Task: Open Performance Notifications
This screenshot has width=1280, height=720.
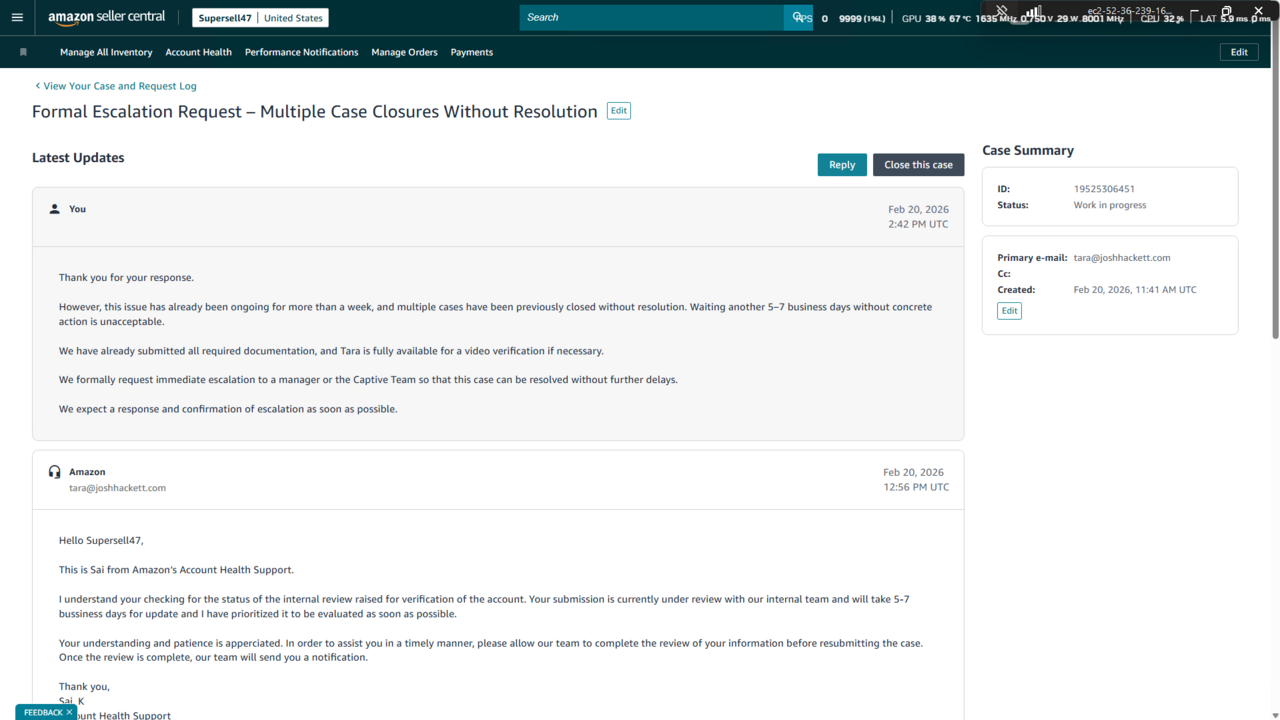Action: (302, 52)
